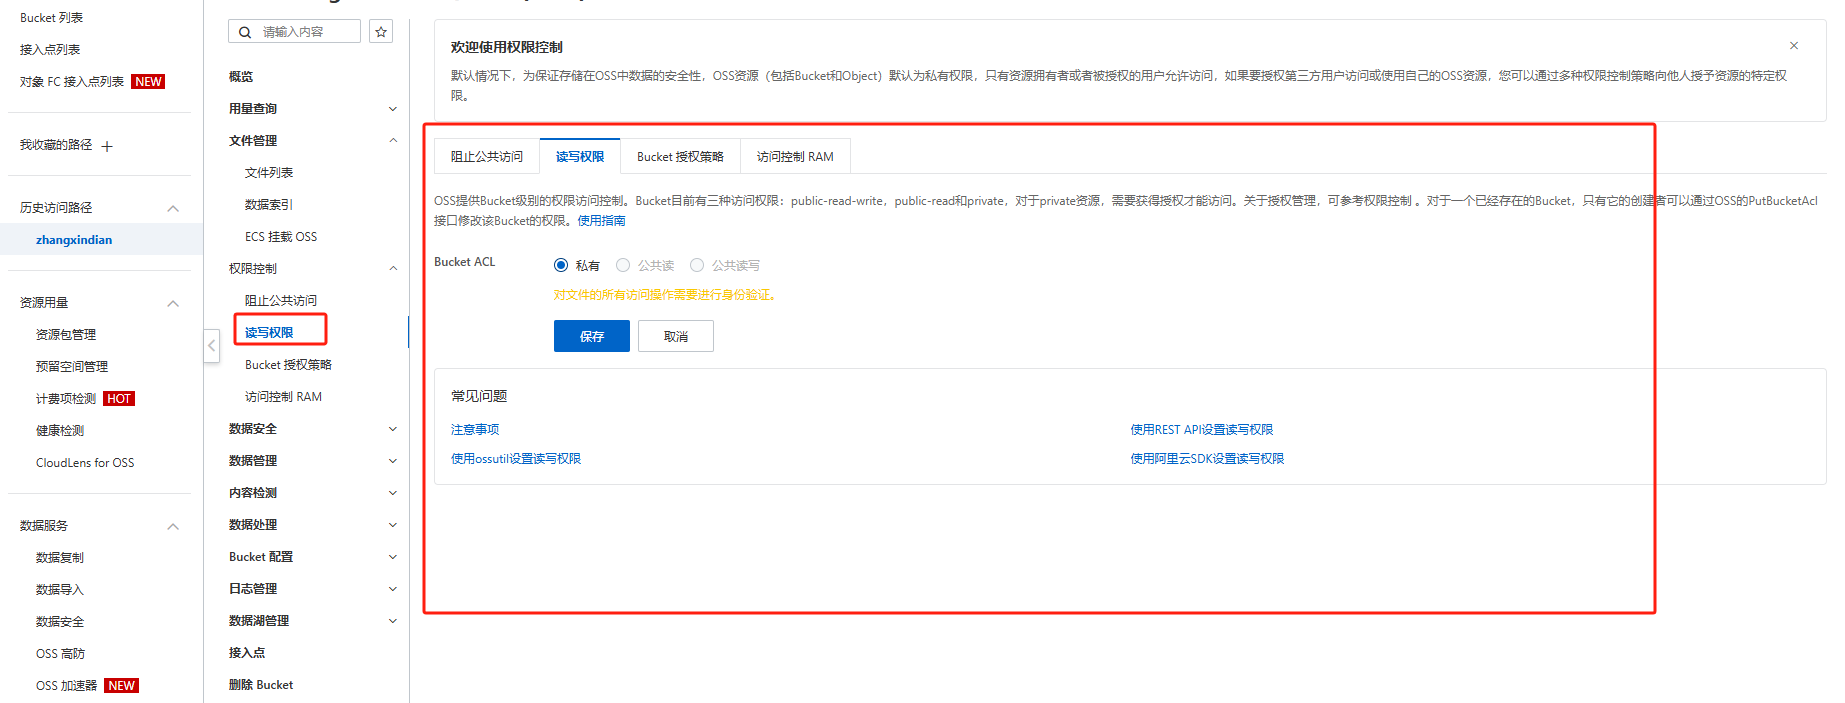Viewport: 1845px width, 703px height.
Task: Click the search magnifier icon
Action: [245, 32]
